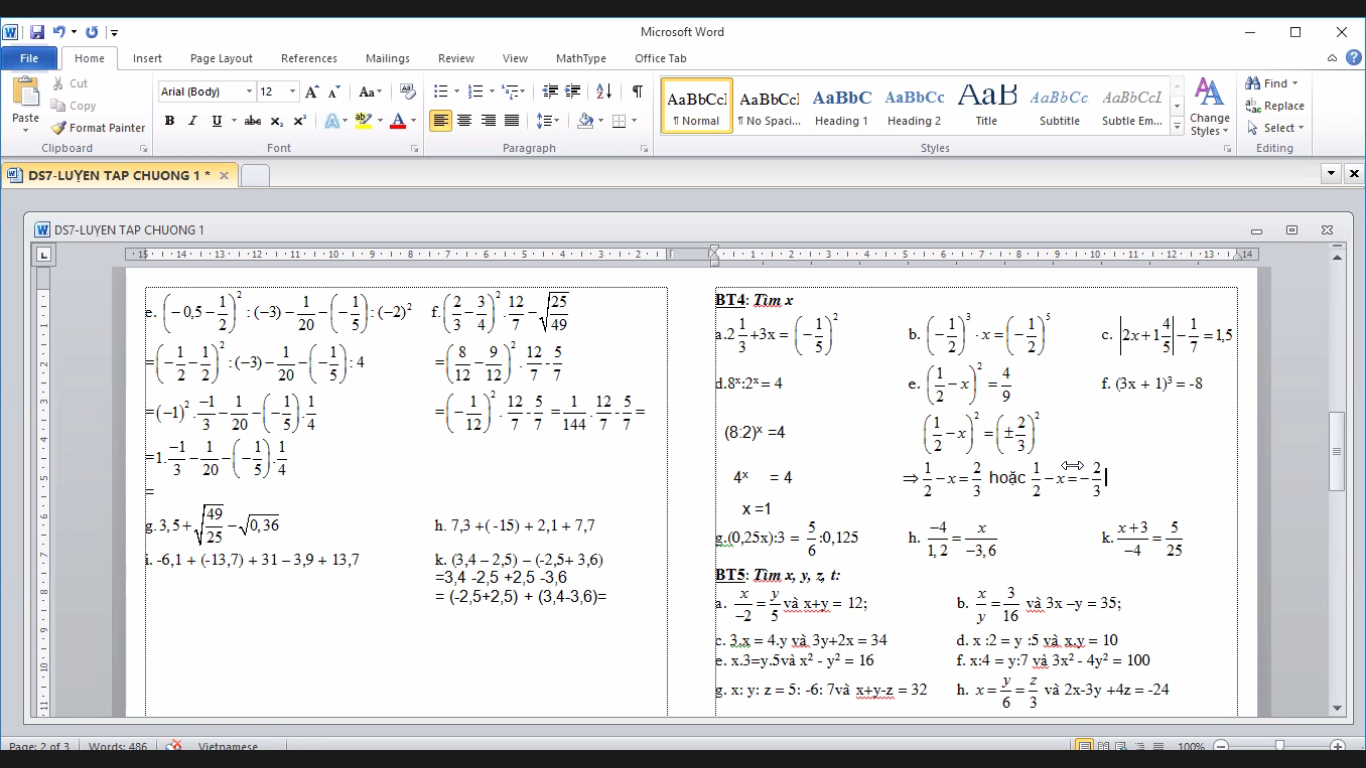Increase paragraph indent

click(573, 92)
